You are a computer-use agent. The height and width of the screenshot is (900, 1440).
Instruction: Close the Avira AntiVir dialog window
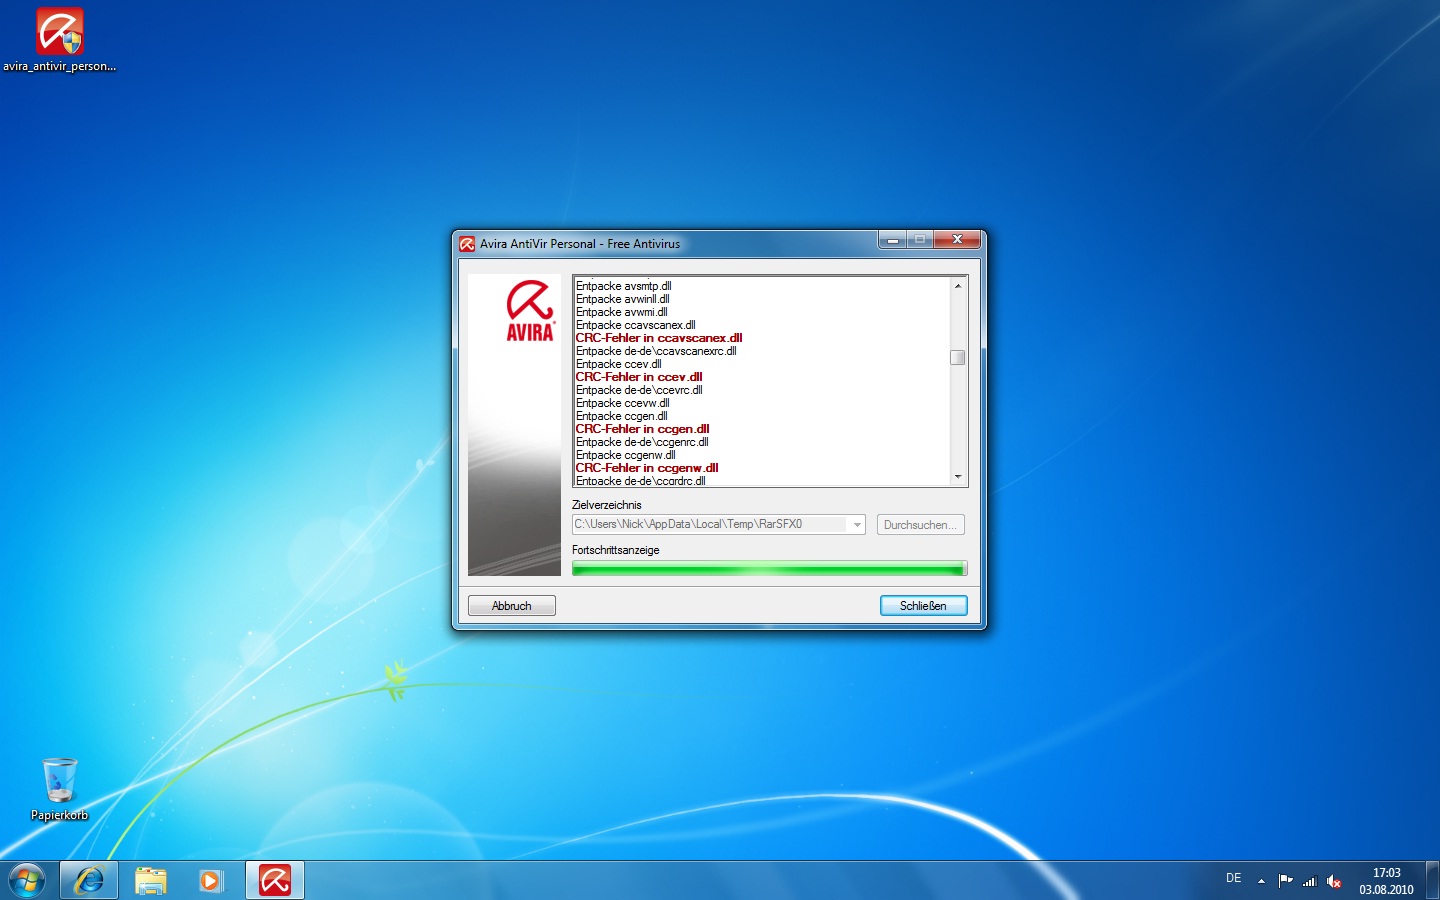coord(957,240)
